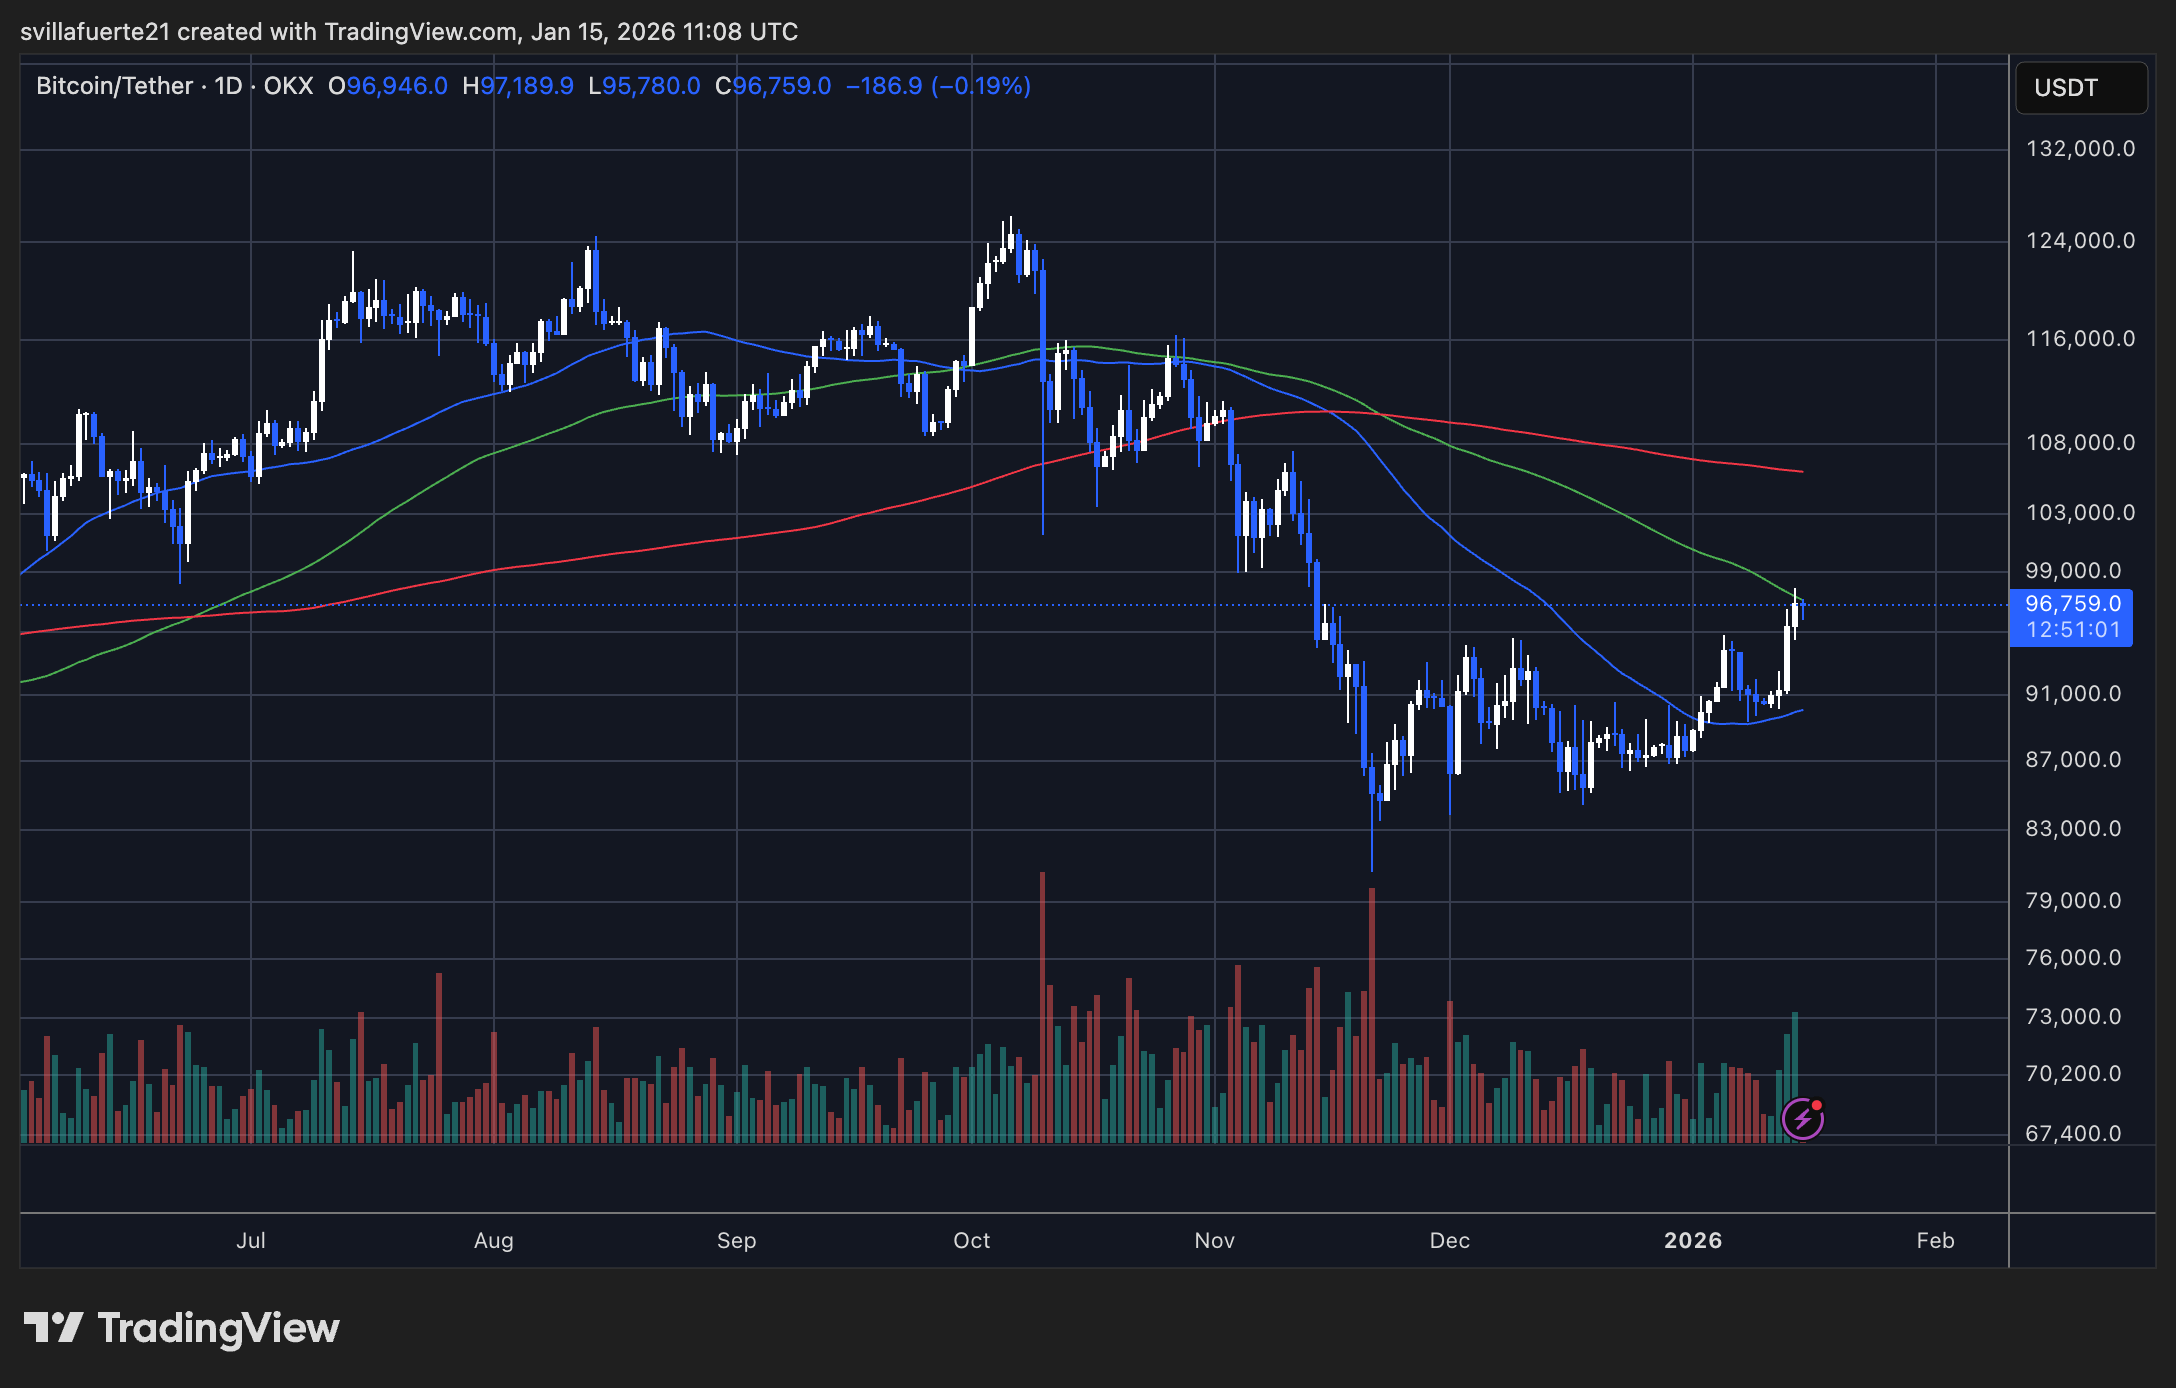The image size is (2176, 1388).
Task: Click the svillafuerte21 TradingView.com attribution text
Action: point(408,32)
